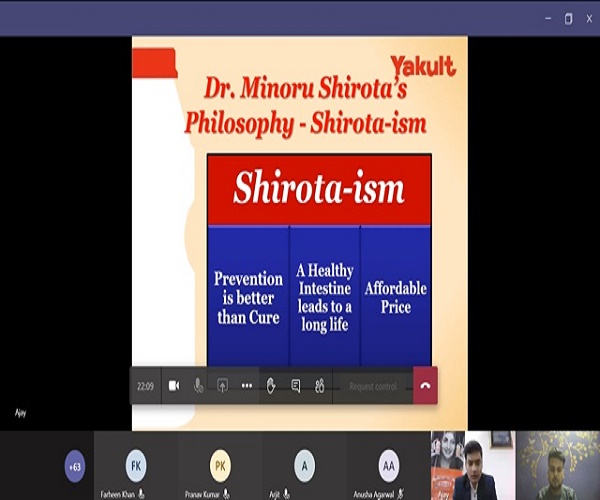
Task: Select Farheen Khan's FK avatar
Action: click(x=136, y=466)
